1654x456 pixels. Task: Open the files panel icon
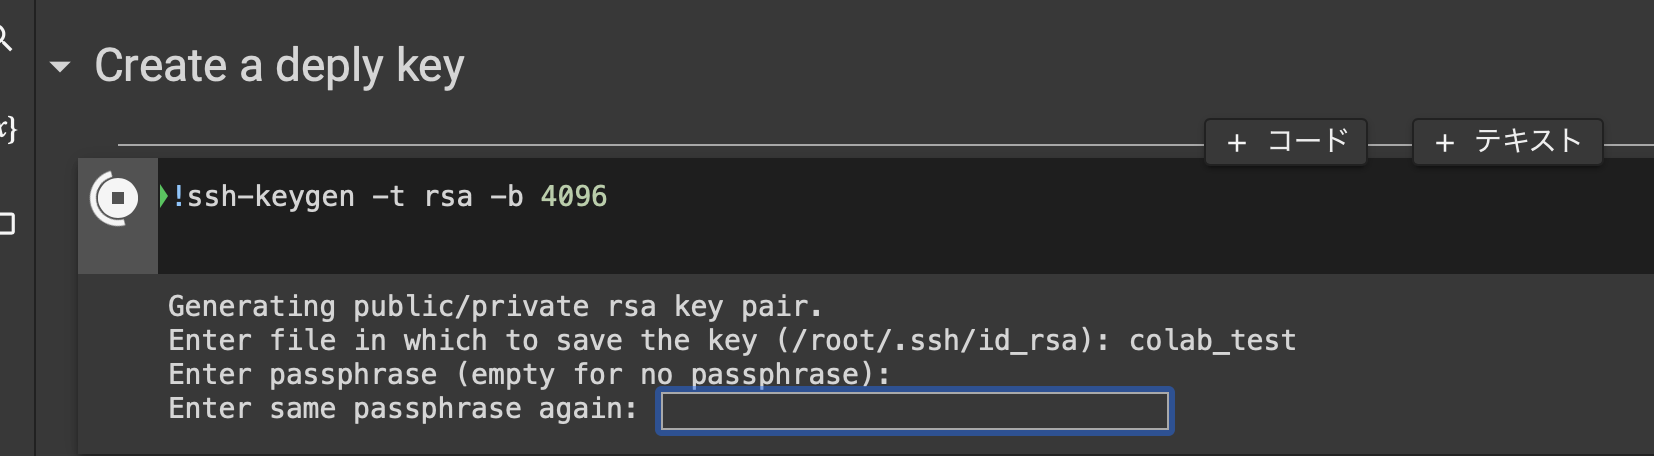point(7,223)
